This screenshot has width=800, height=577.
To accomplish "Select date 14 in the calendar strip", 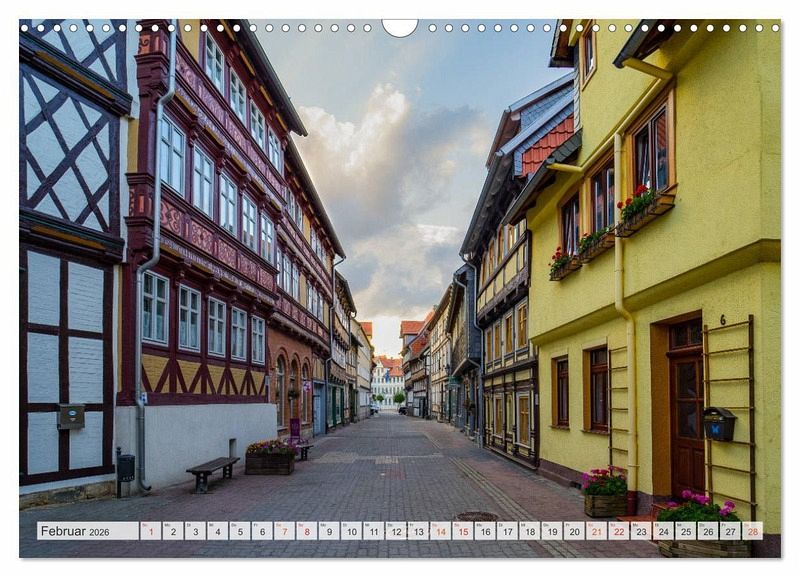I will tap(440, 531).
